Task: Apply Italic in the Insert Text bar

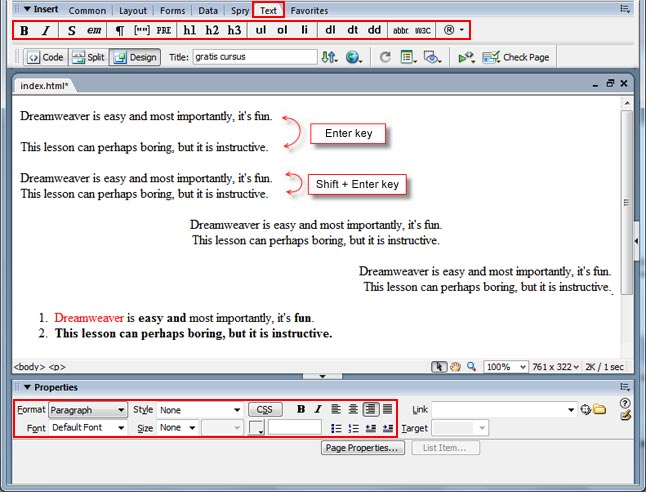Action: pos(46,30)
